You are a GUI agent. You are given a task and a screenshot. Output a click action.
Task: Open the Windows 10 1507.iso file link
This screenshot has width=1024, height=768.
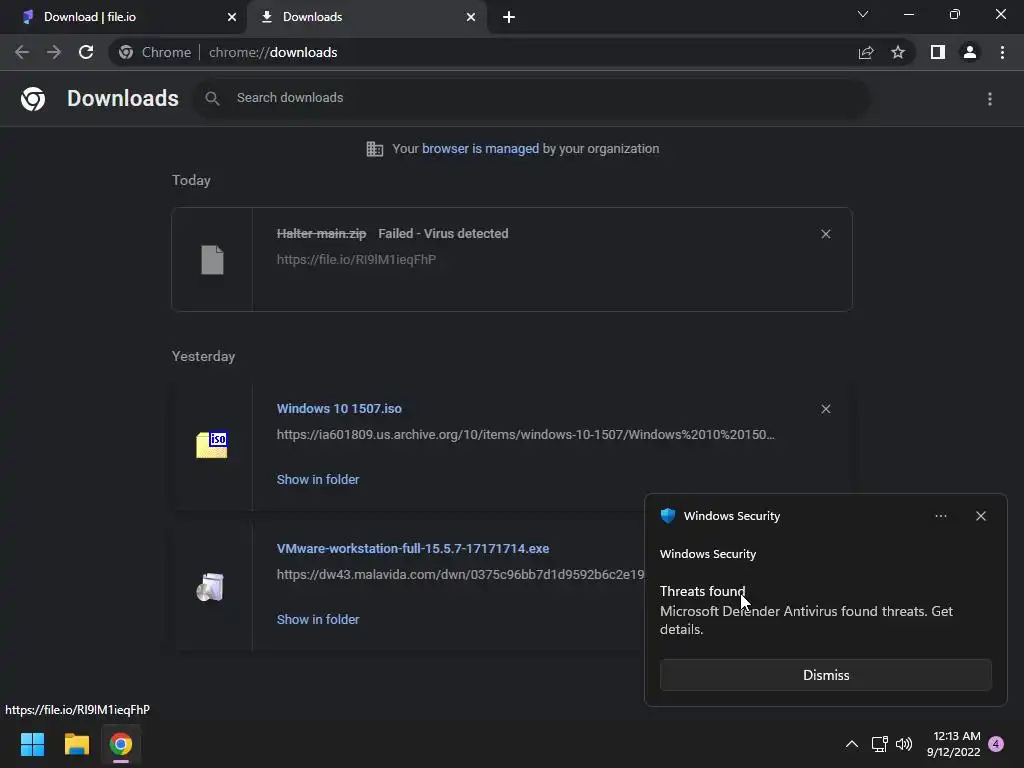(x=339, y=409)
